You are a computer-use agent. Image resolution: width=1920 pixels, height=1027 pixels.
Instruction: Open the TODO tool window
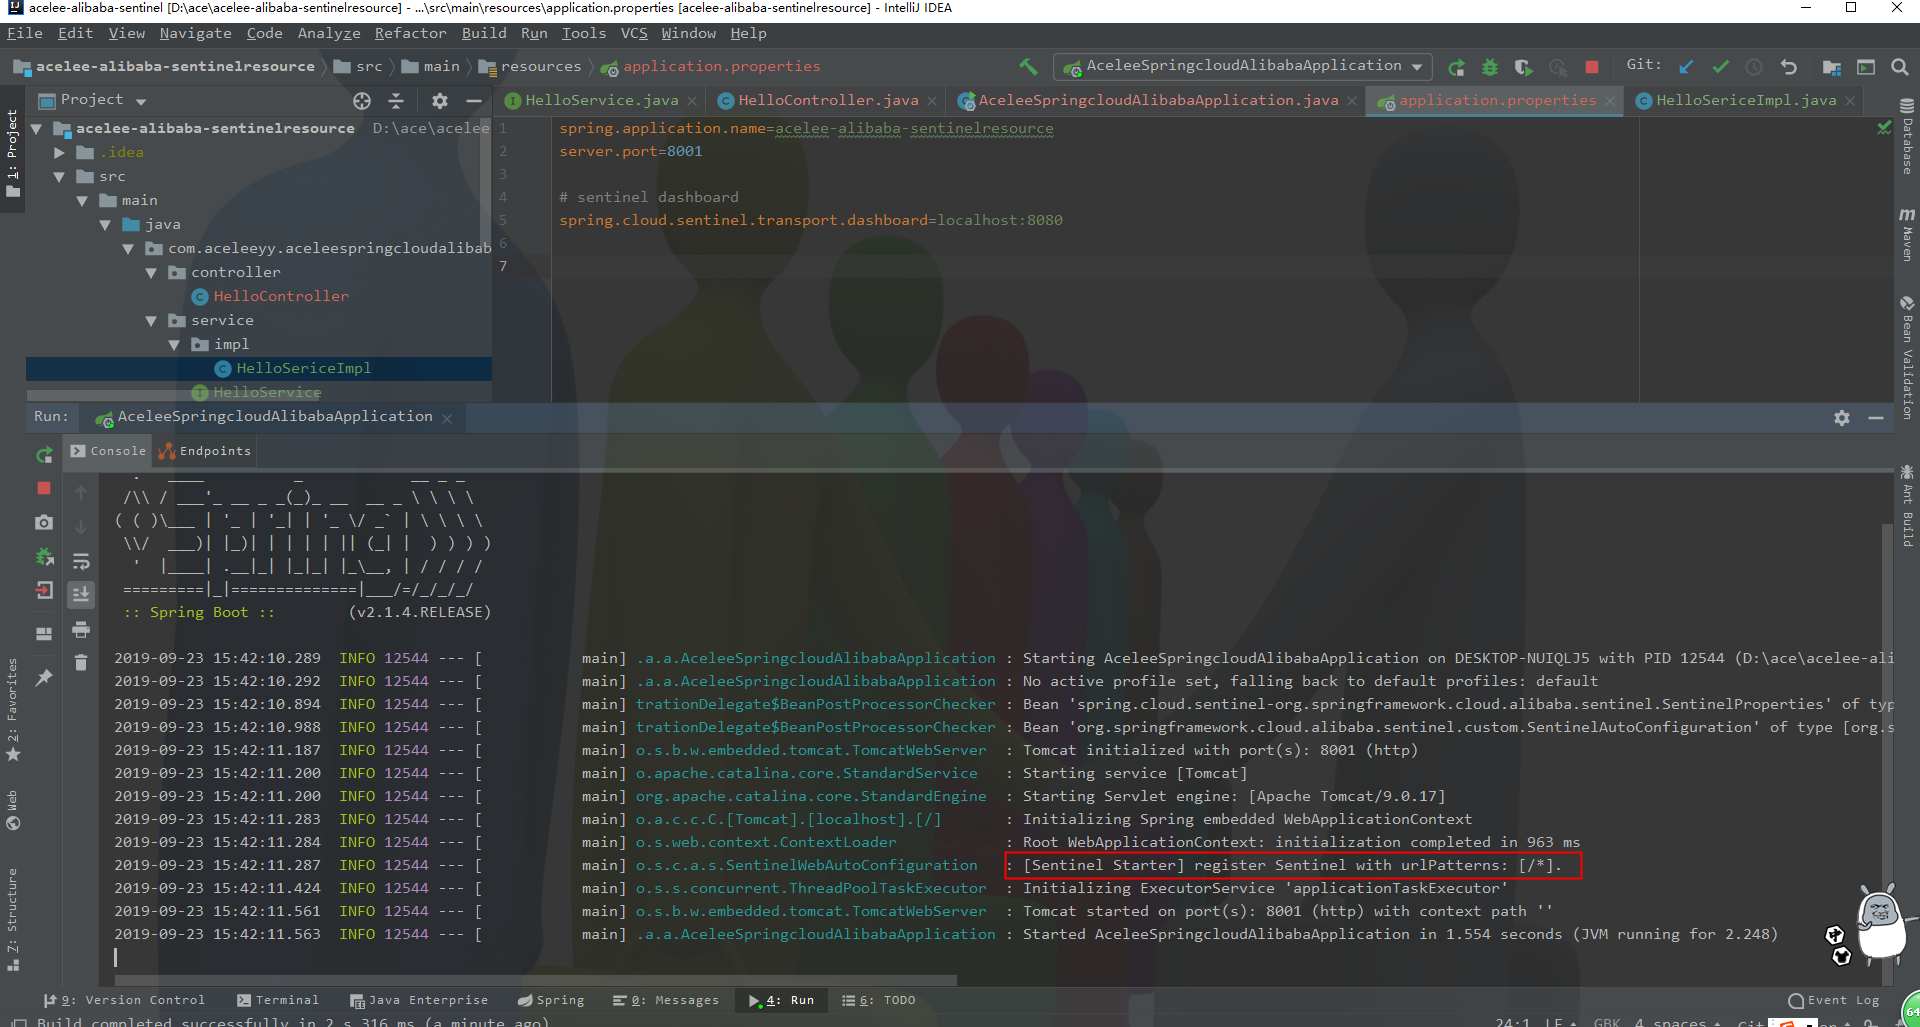878,1000
